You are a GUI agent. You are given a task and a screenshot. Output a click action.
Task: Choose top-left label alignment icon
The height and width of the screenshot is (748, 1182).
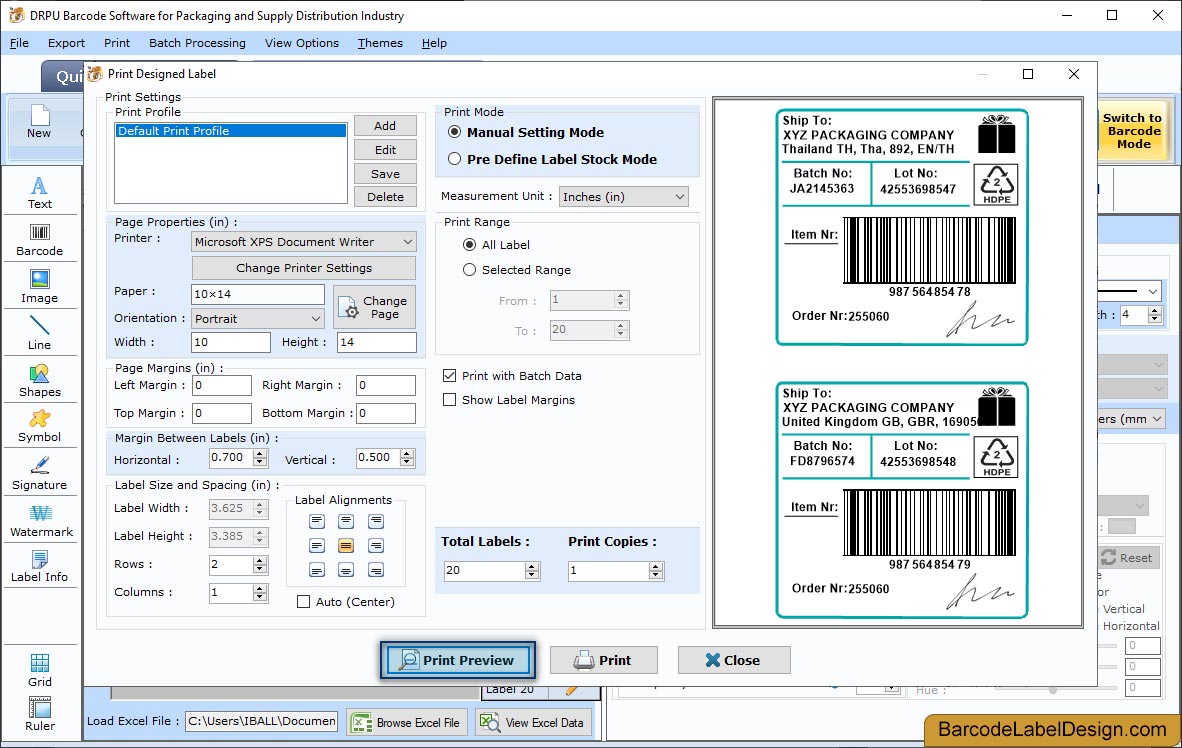(x=317, y=521)
